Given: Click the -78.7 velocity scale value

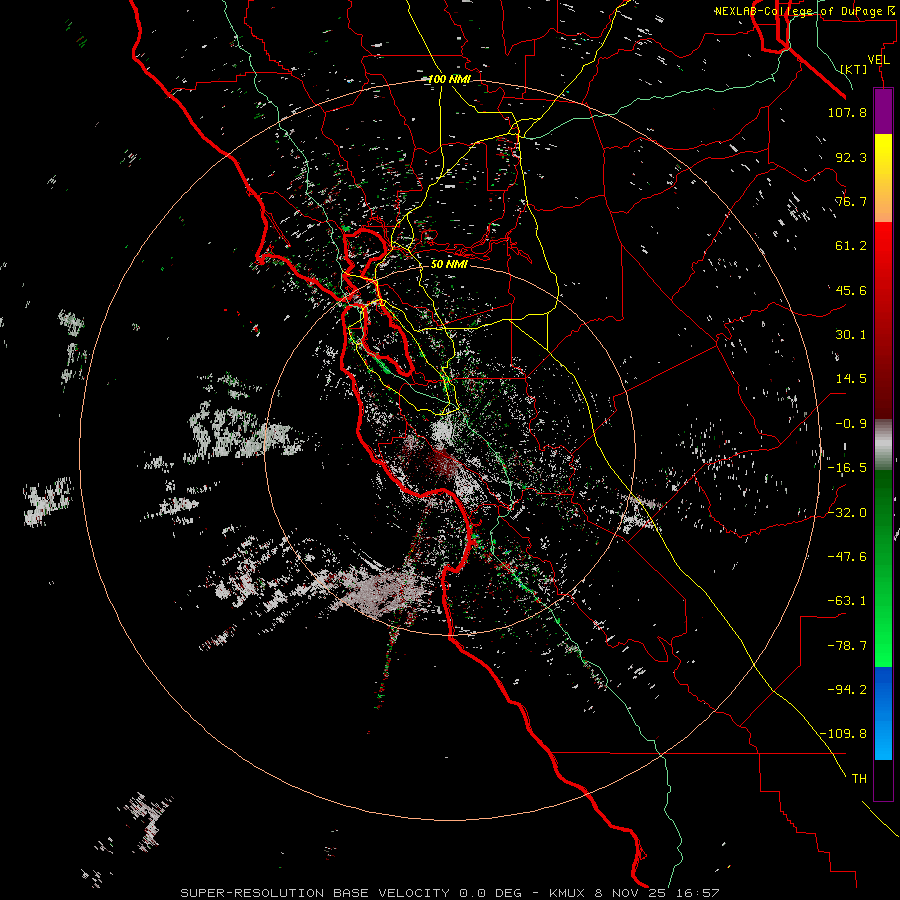Looking at the screenshot, I should (847, 646).
